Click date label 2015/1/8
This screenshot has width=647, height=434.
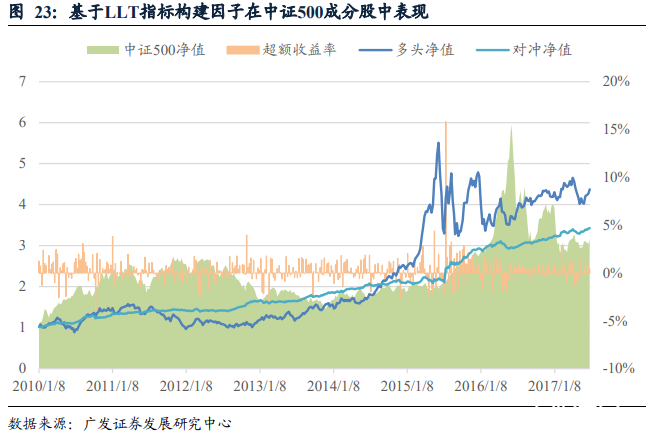pyautogui.click(x=407, y=386)
